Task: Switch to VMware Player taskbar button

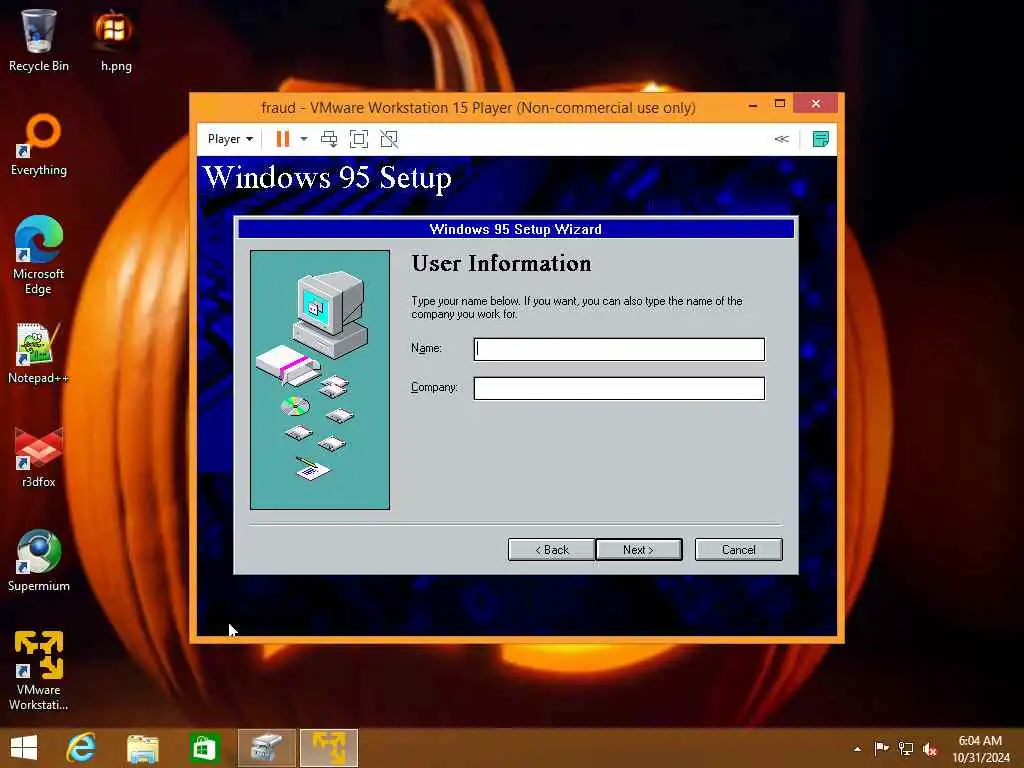Action: coord(328,748)
